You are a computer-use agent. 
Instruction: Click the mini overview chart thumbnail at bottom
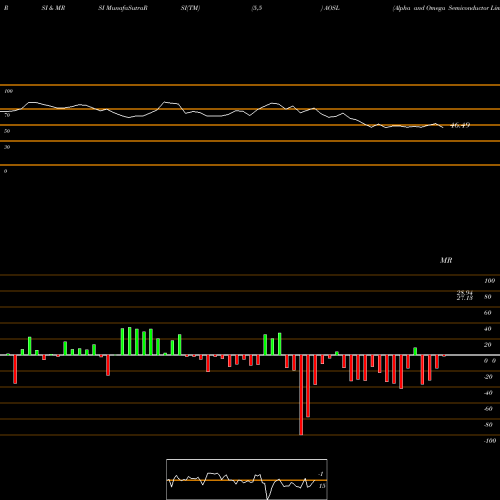(247, 479)
